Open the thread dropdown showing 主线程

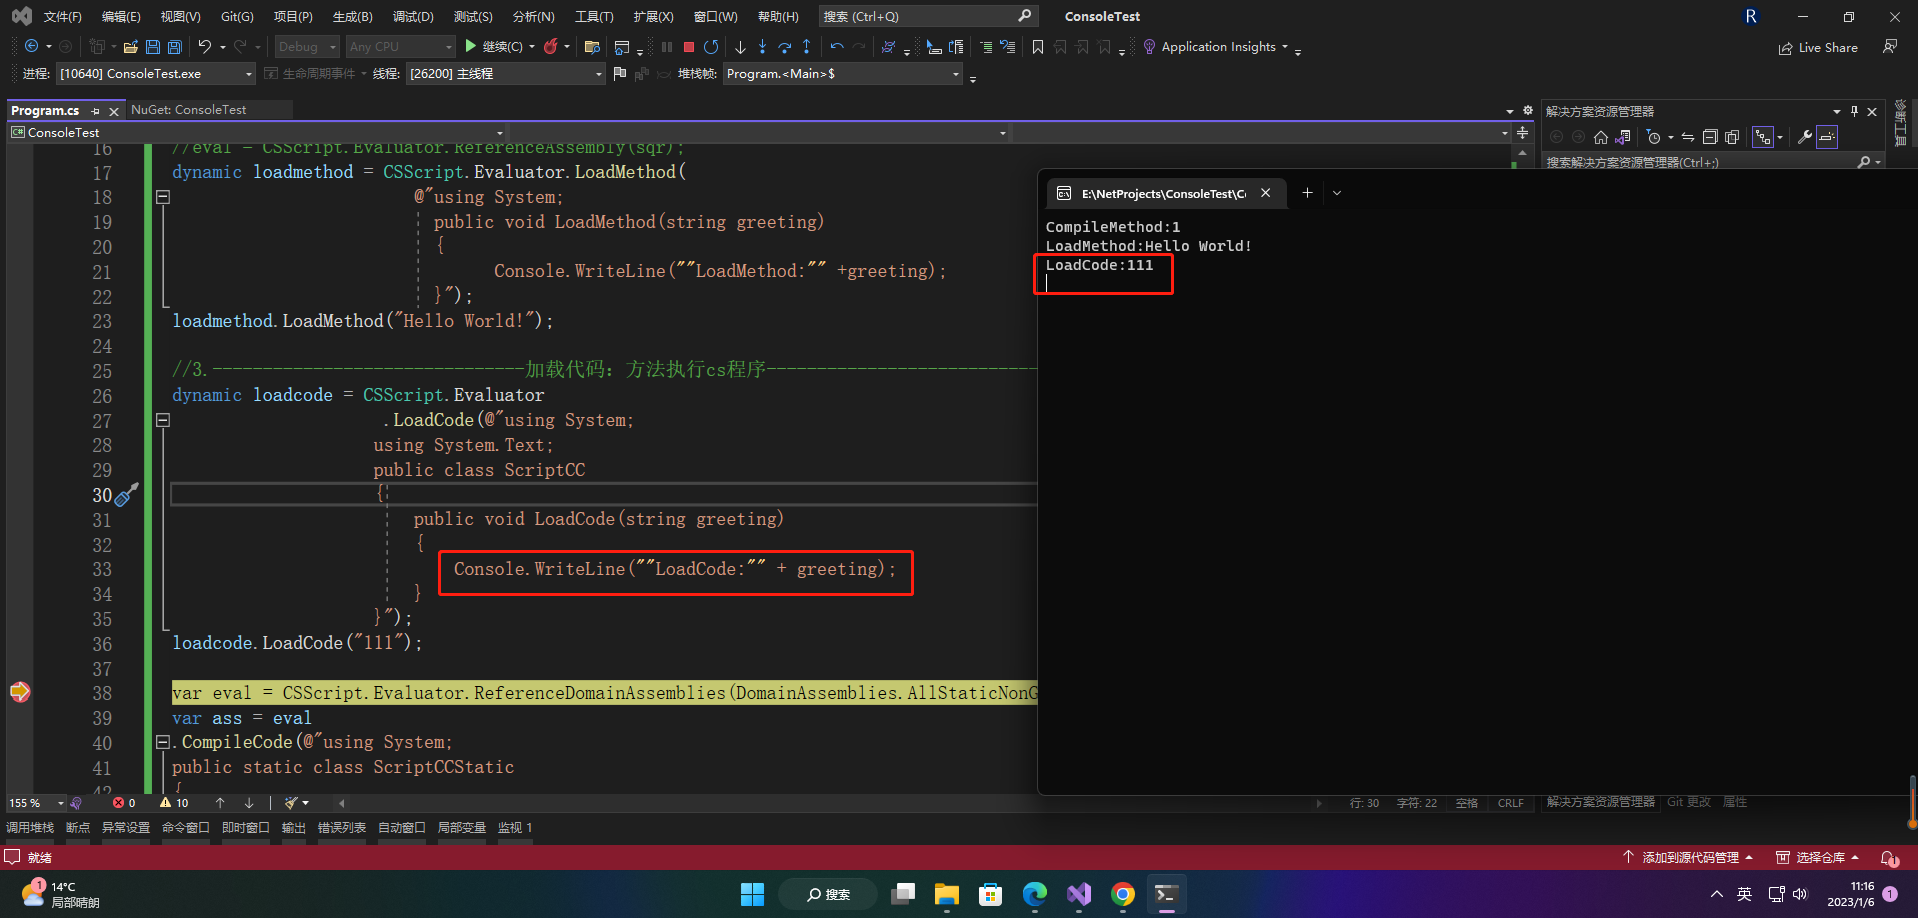click(x=506, y=74)
